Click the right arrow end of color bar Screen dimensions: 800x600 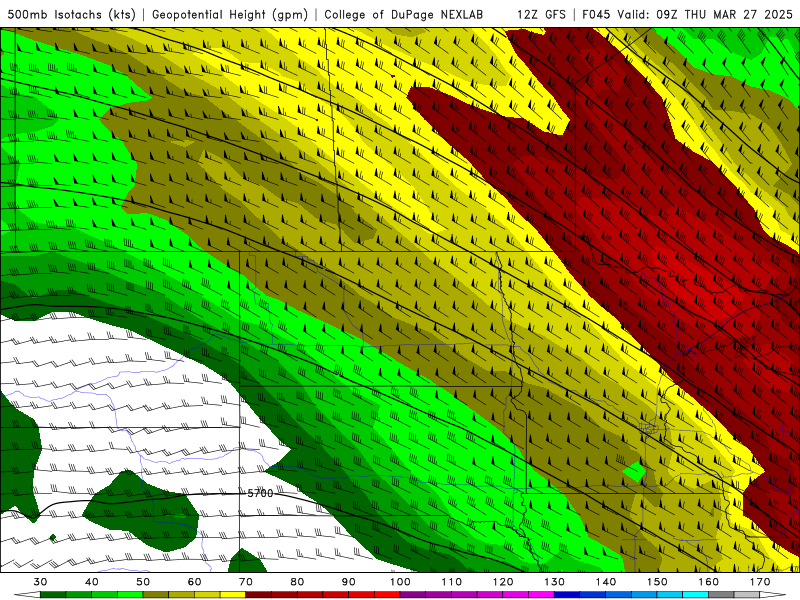coord(773,595)
